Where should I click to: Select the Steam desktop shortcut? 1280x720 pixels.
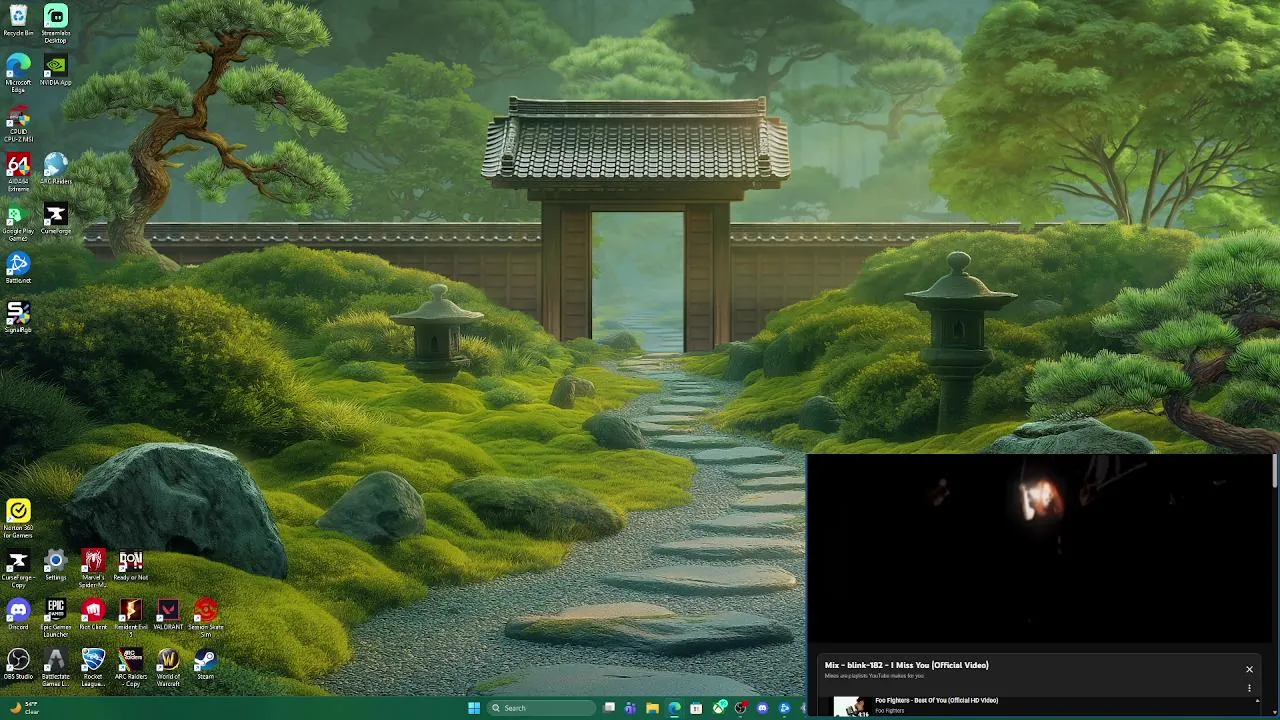click(205, 664)
